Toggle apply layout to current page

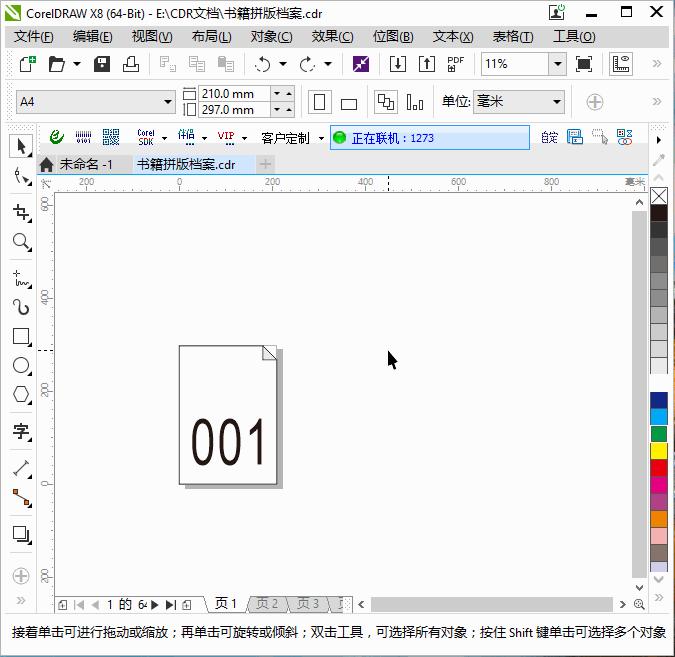(415, 102)
